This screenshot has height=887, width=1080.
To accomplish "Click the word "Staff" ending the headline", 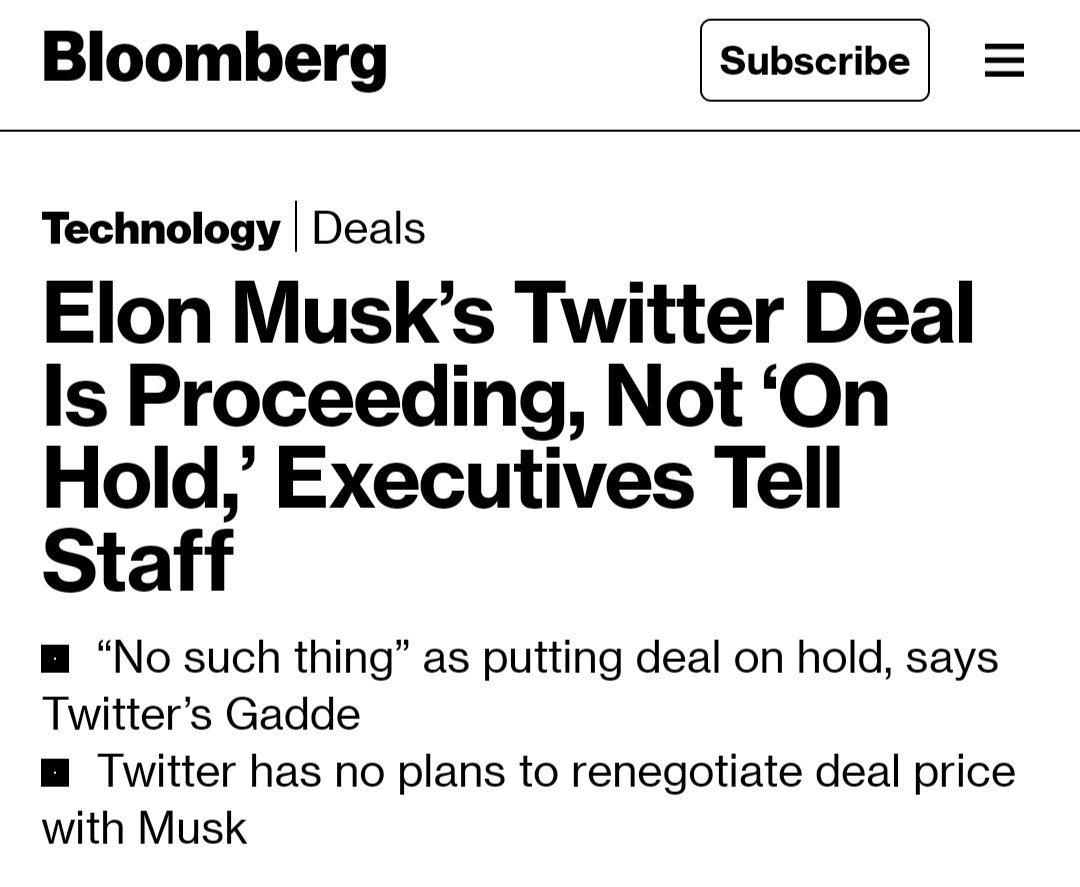I will (x=137, y=562).
